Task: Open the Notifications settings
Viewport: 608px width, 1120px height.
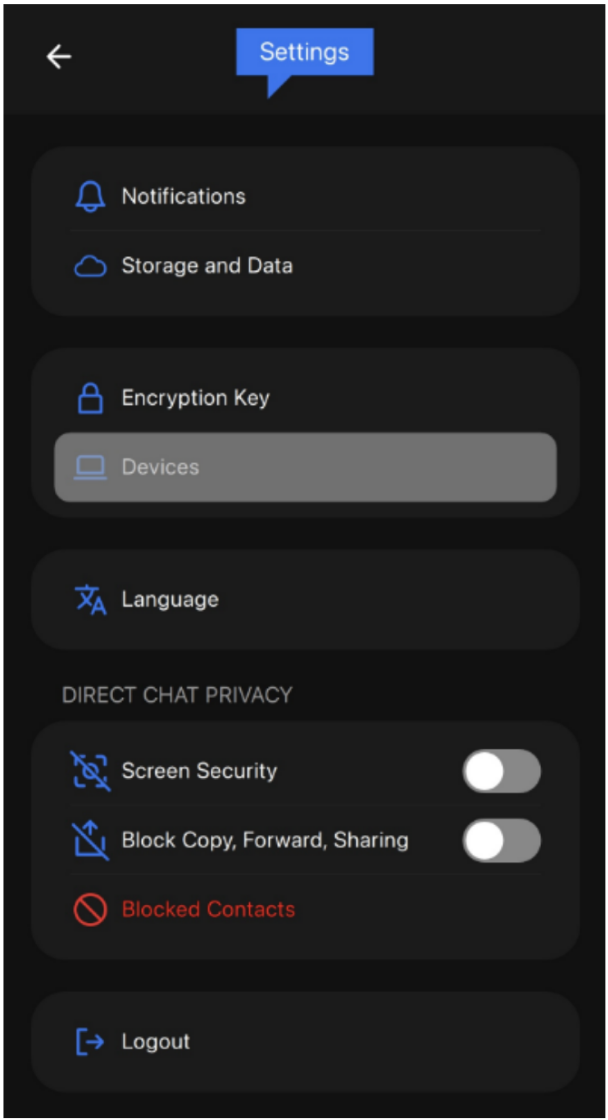Action: coord(305,196)
